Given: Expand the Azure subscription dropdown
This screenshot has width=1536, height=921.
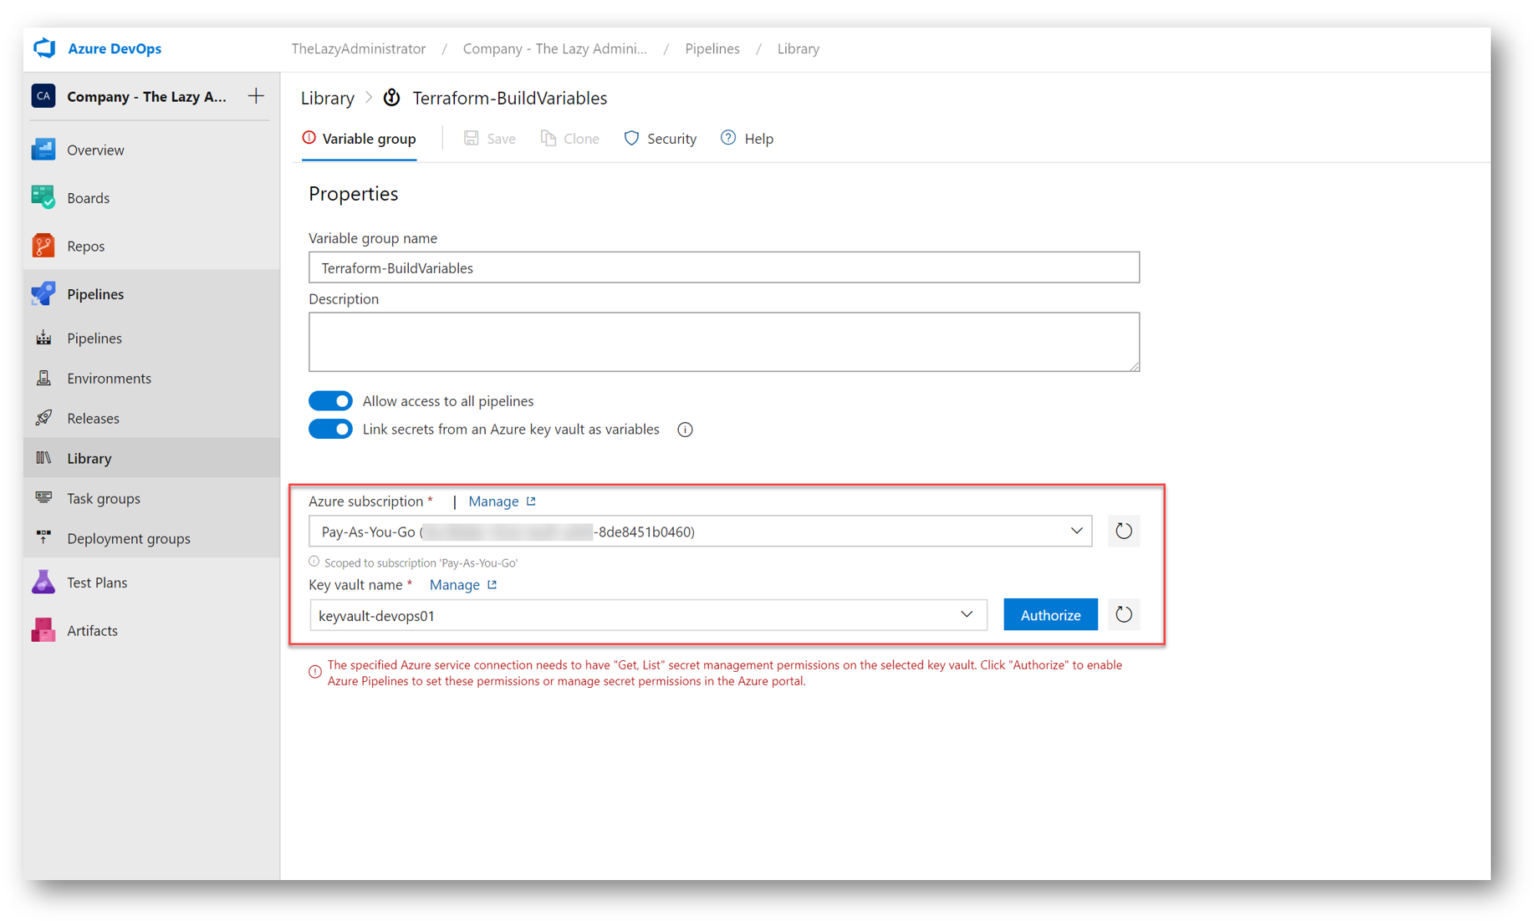Looking at the screenshot, I should click(1076, 531).
